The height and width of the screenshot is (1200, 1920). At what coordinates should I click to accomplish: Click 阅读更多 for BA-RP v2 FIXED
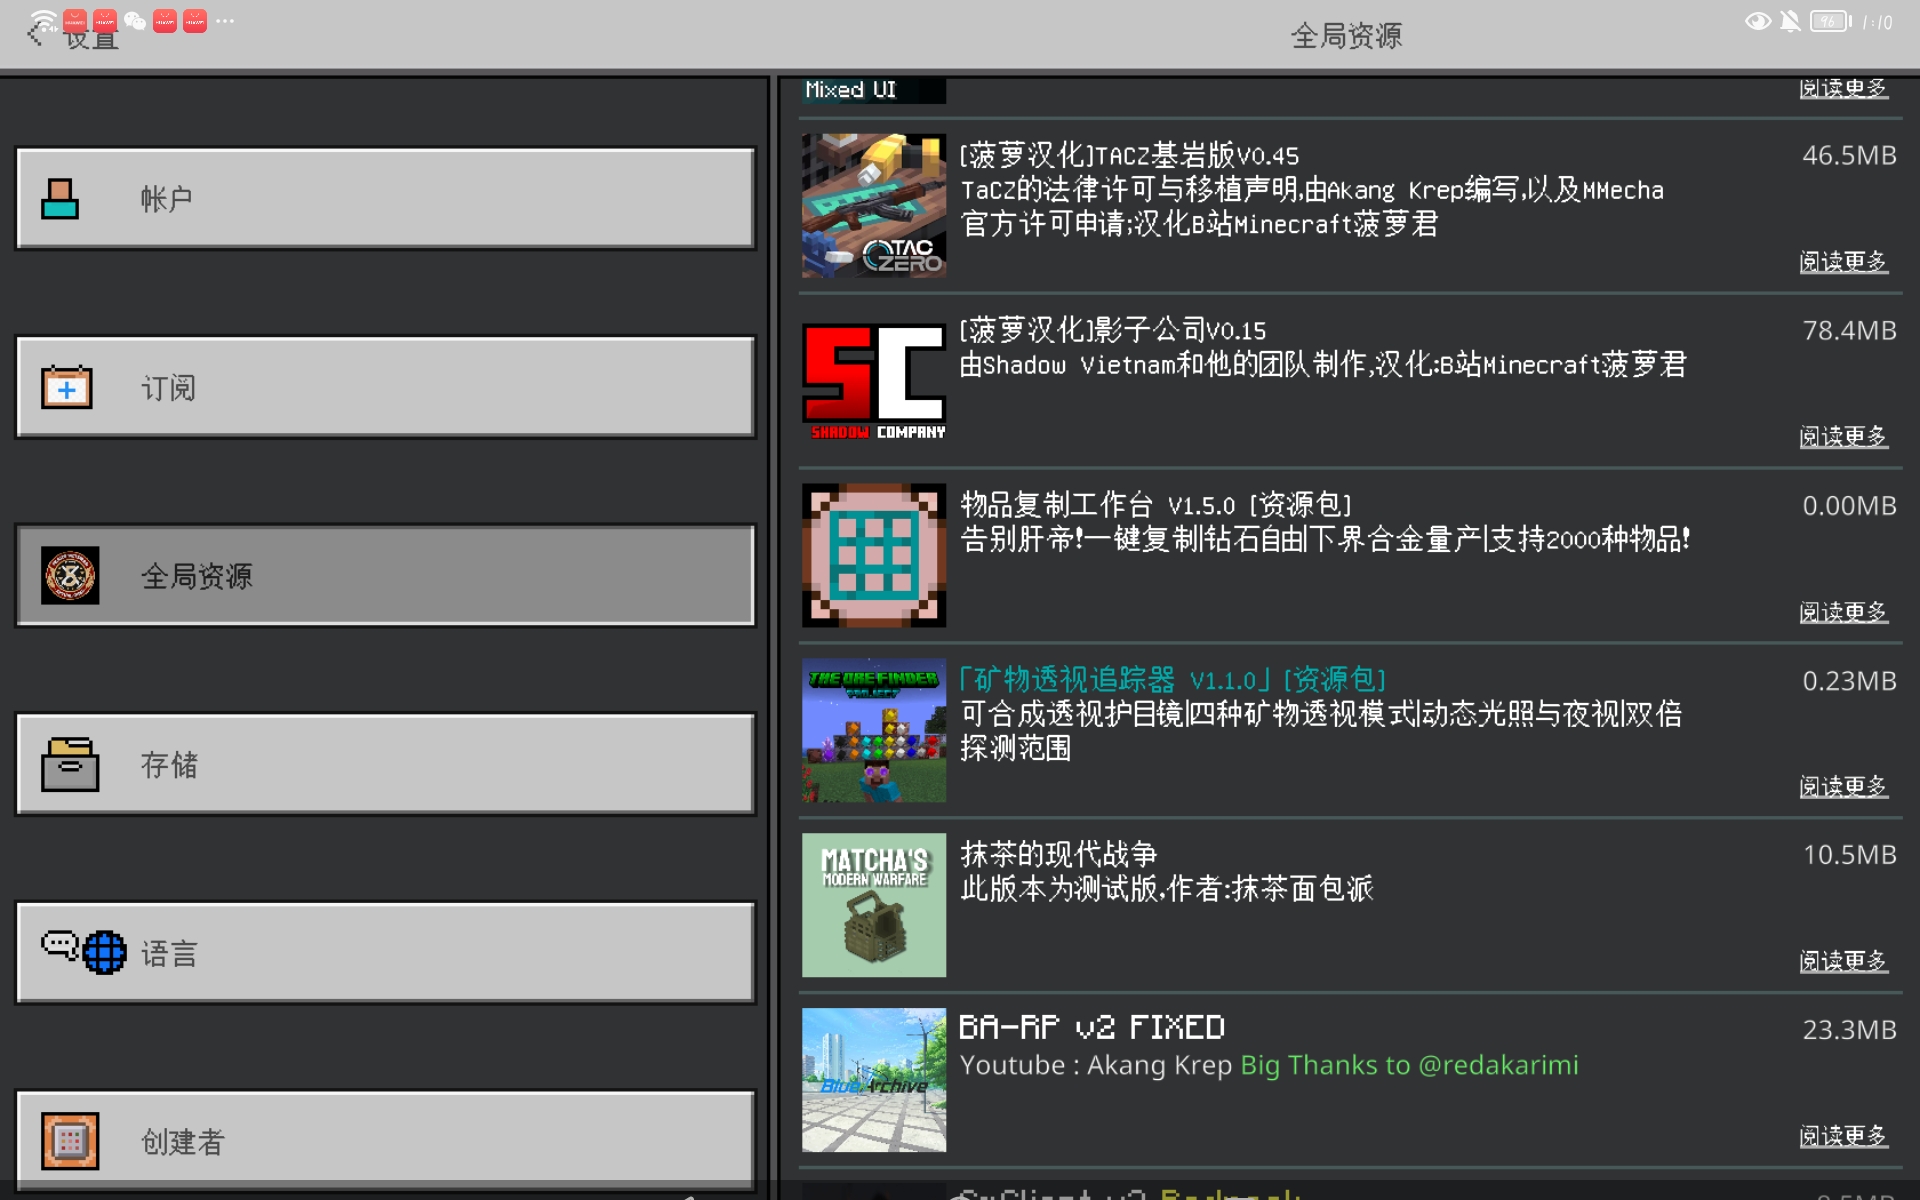(1842, 1136)
